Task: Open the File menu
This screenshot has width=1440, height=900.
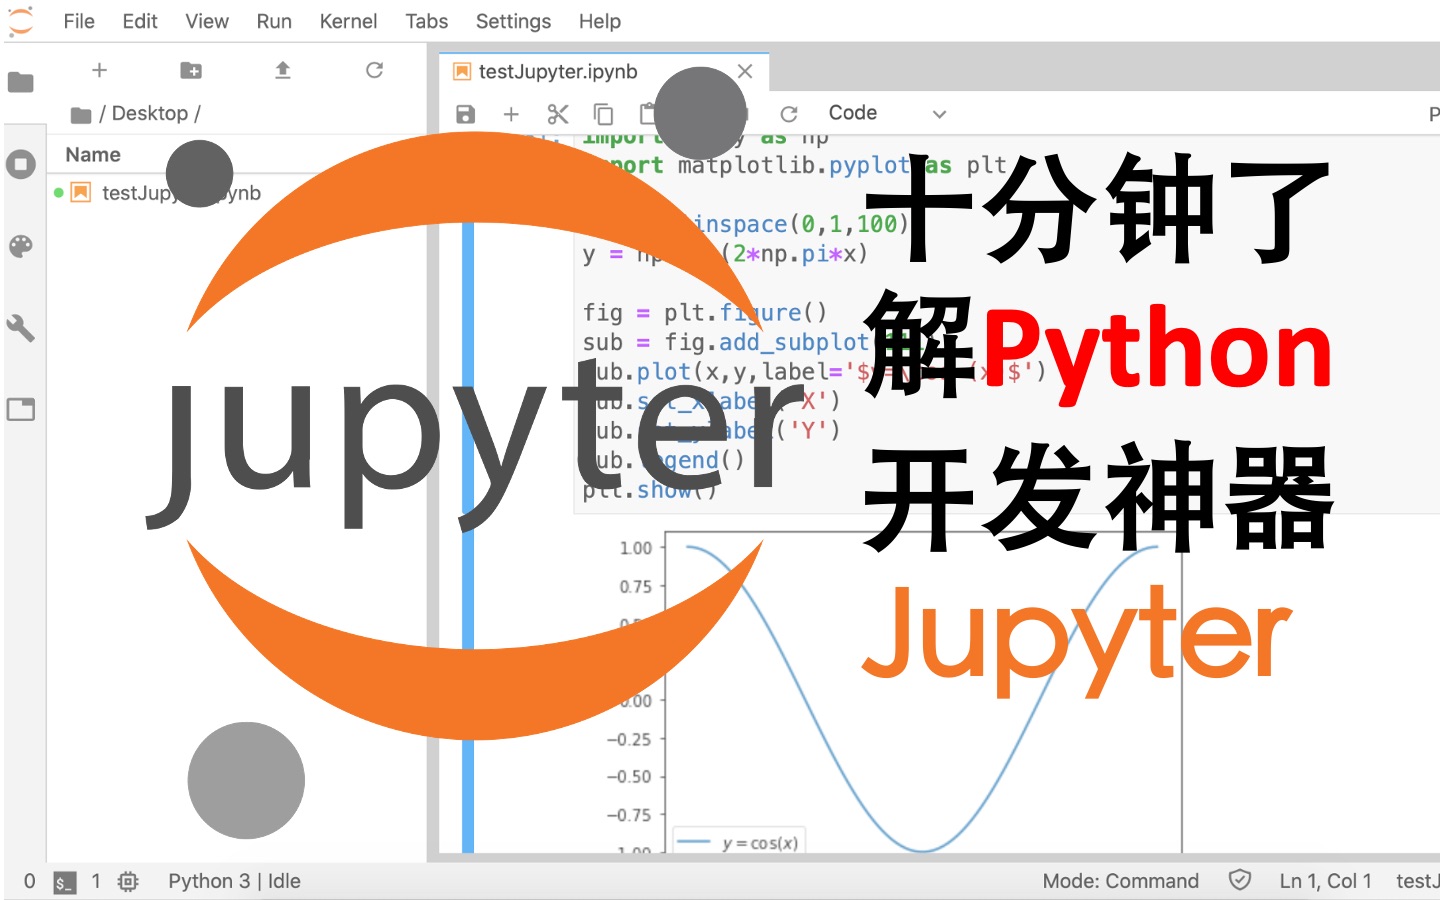Action: coord(78,21)
